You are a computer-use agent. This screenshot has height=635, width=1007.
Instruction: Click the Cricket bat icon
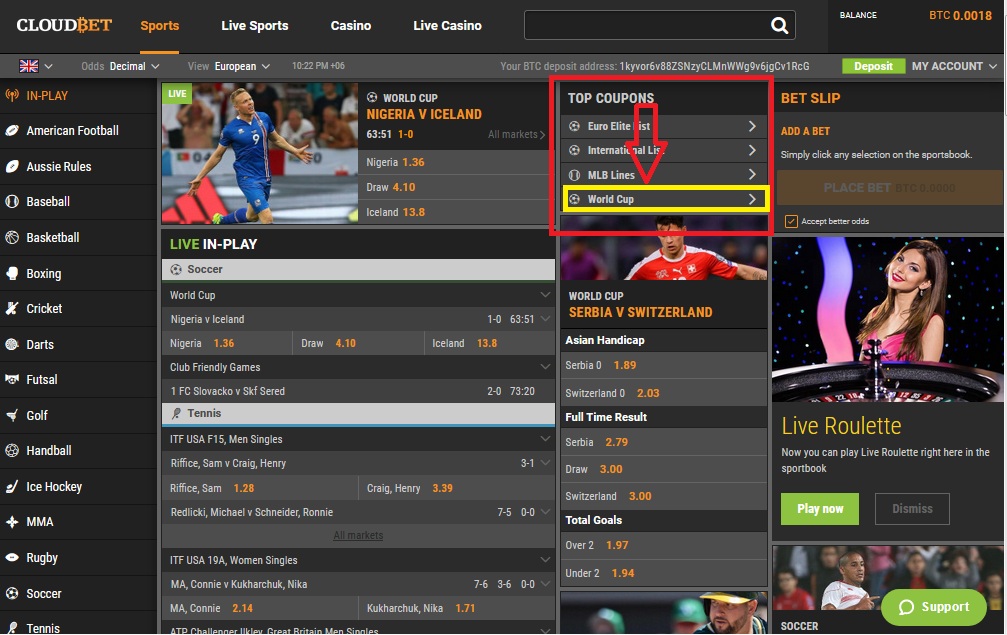click(x=12, y=308)
